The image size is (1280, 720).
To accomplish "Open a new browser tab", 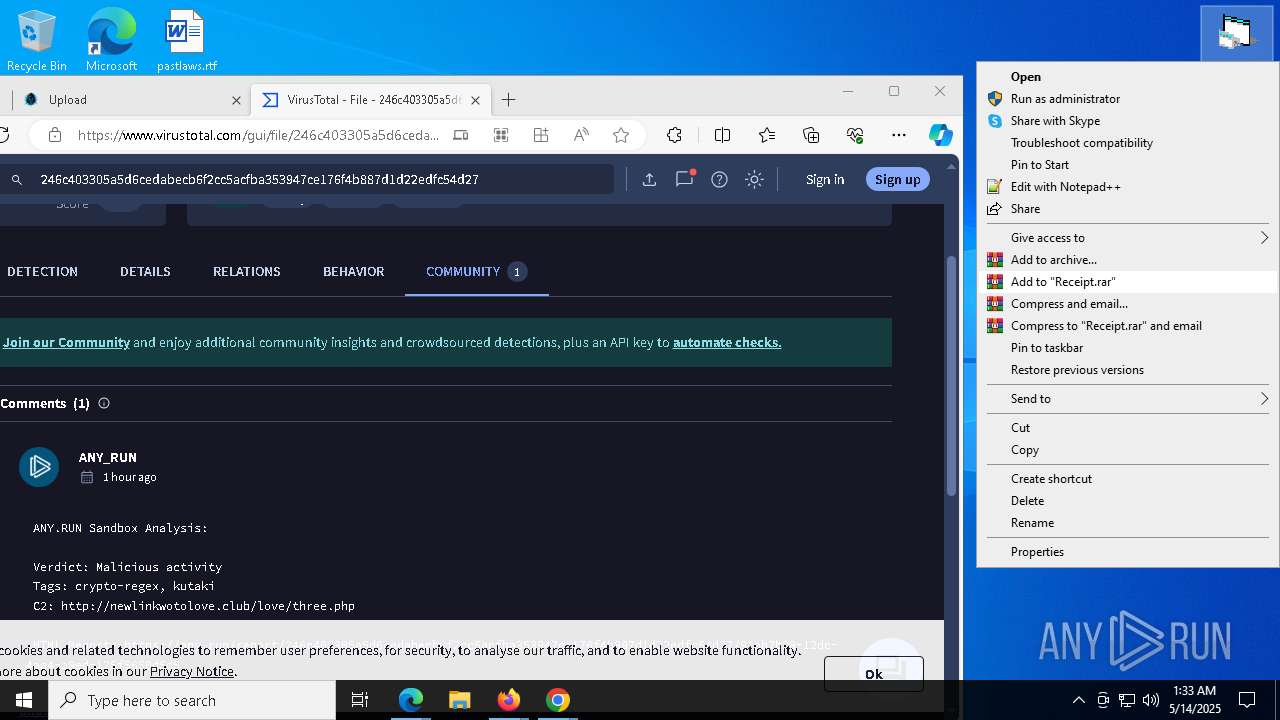I will (x=508, y=100).
